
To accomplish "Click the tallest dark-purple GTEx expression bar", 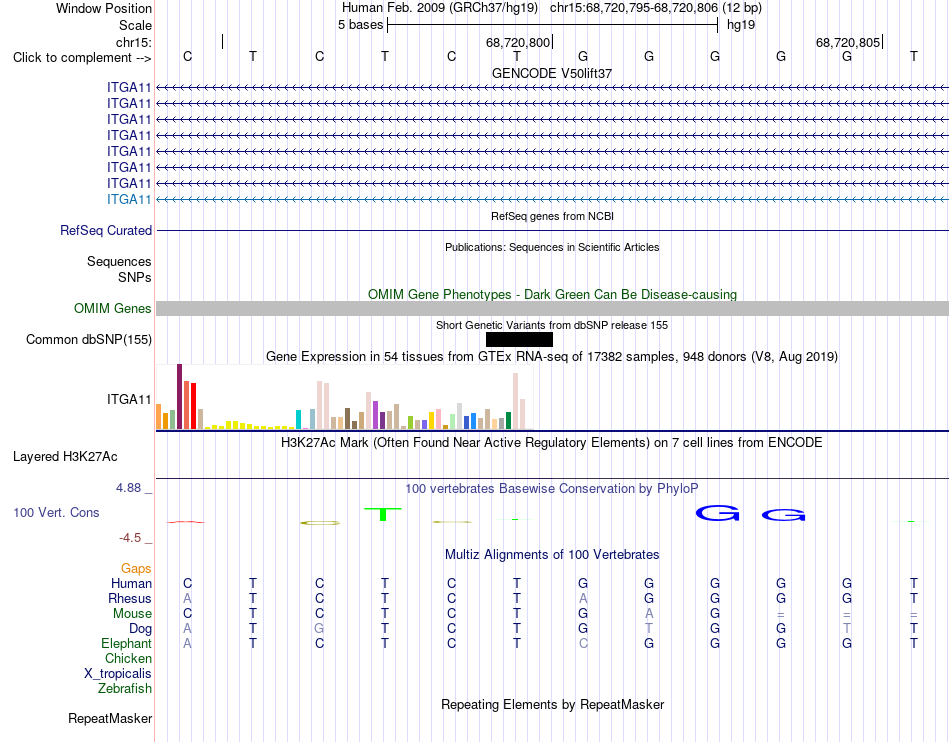I will [179, 397].
